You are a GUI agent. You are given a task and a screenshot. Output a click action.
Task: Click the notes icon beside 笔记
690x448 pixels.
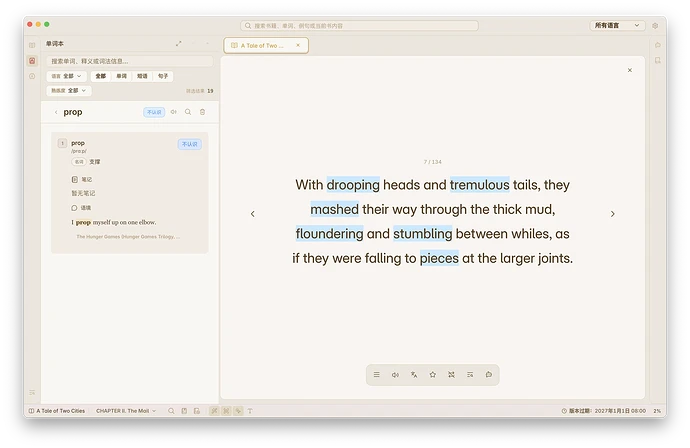click(74, 179)
